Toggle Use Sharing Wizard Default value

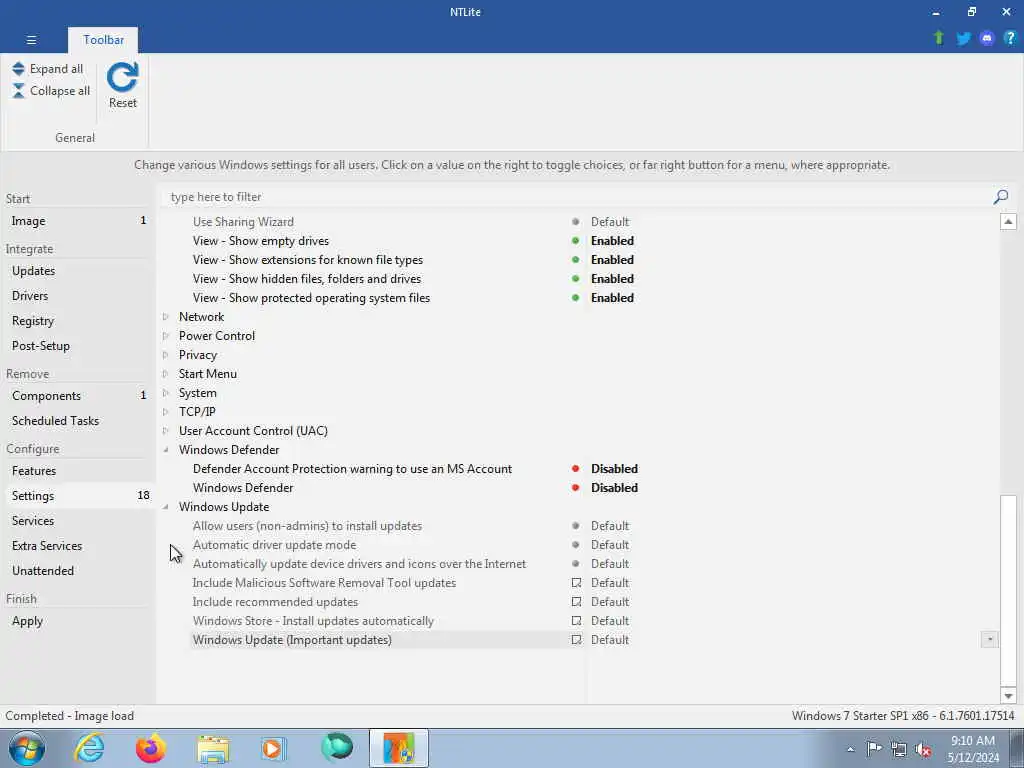coord(610,222)
